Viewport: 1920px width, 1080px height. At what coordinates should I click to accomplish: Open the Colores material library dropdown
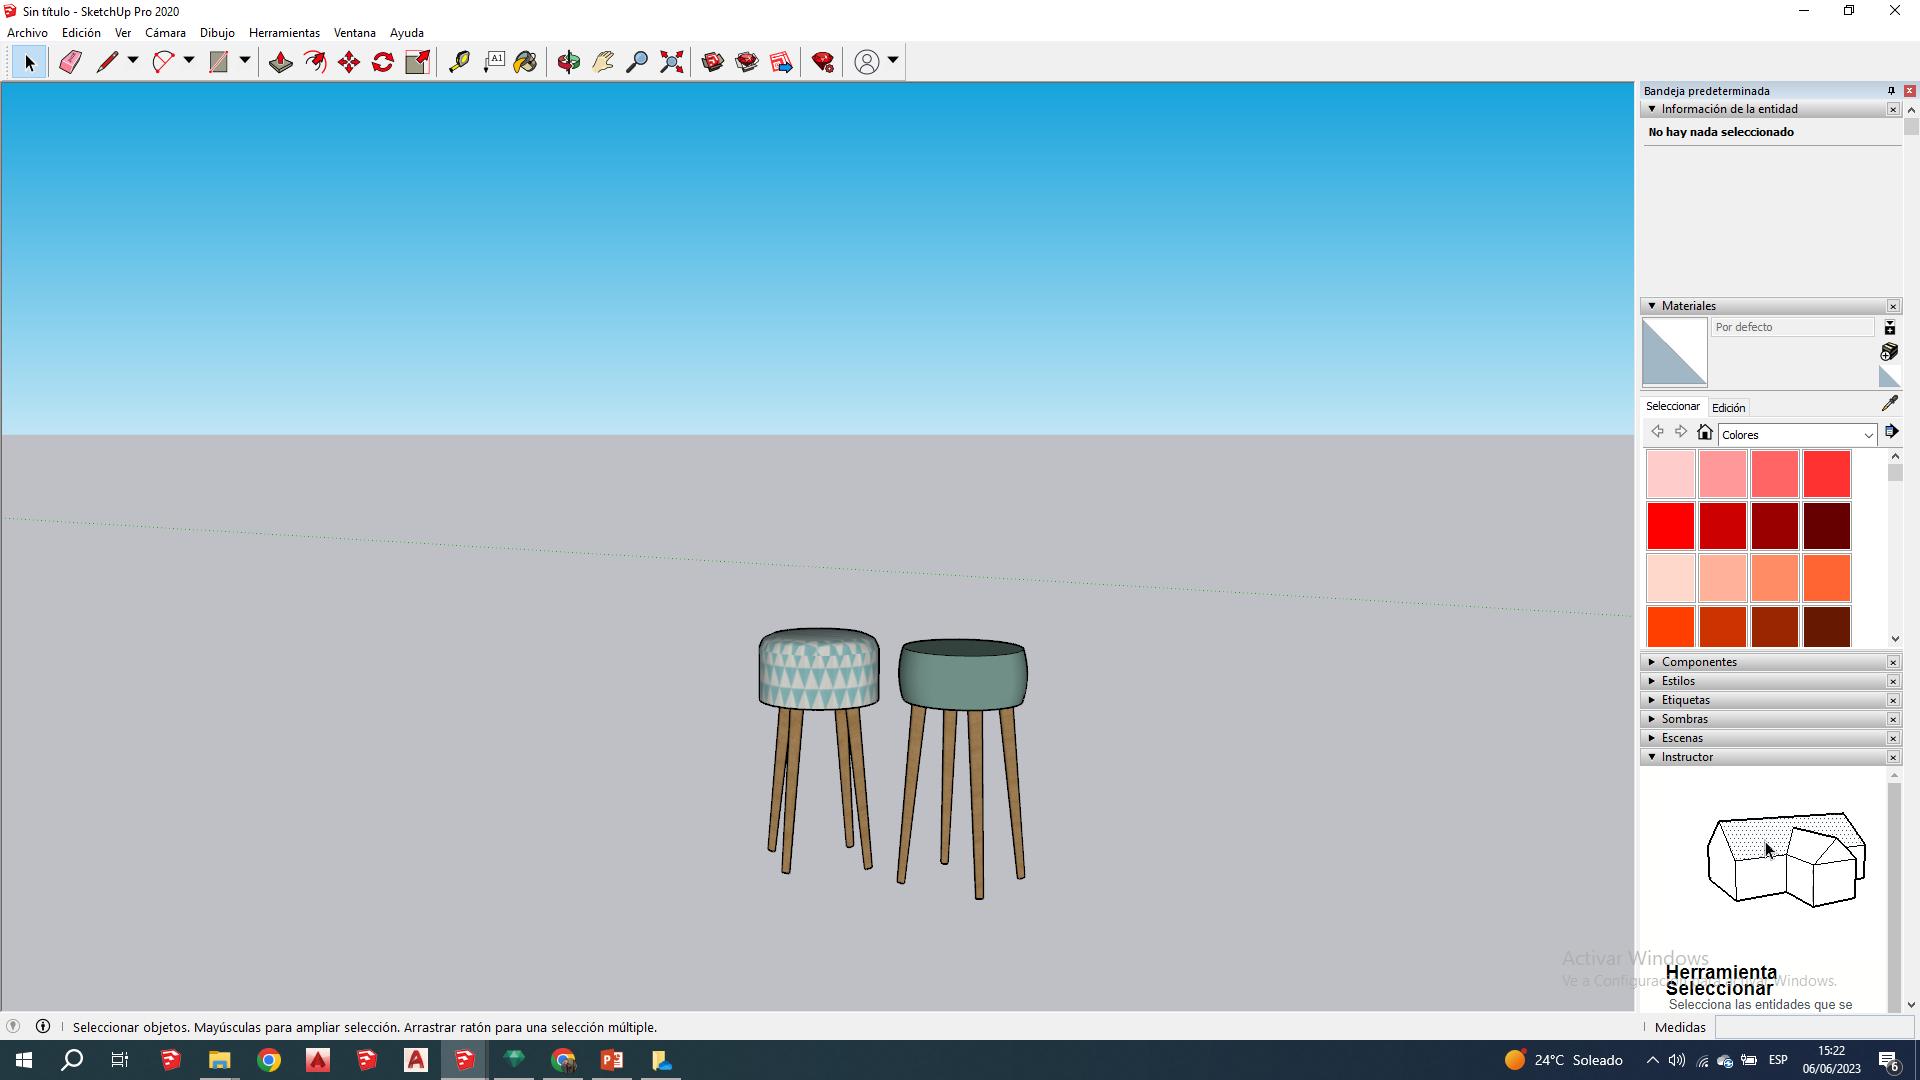tap(1867, 435)
